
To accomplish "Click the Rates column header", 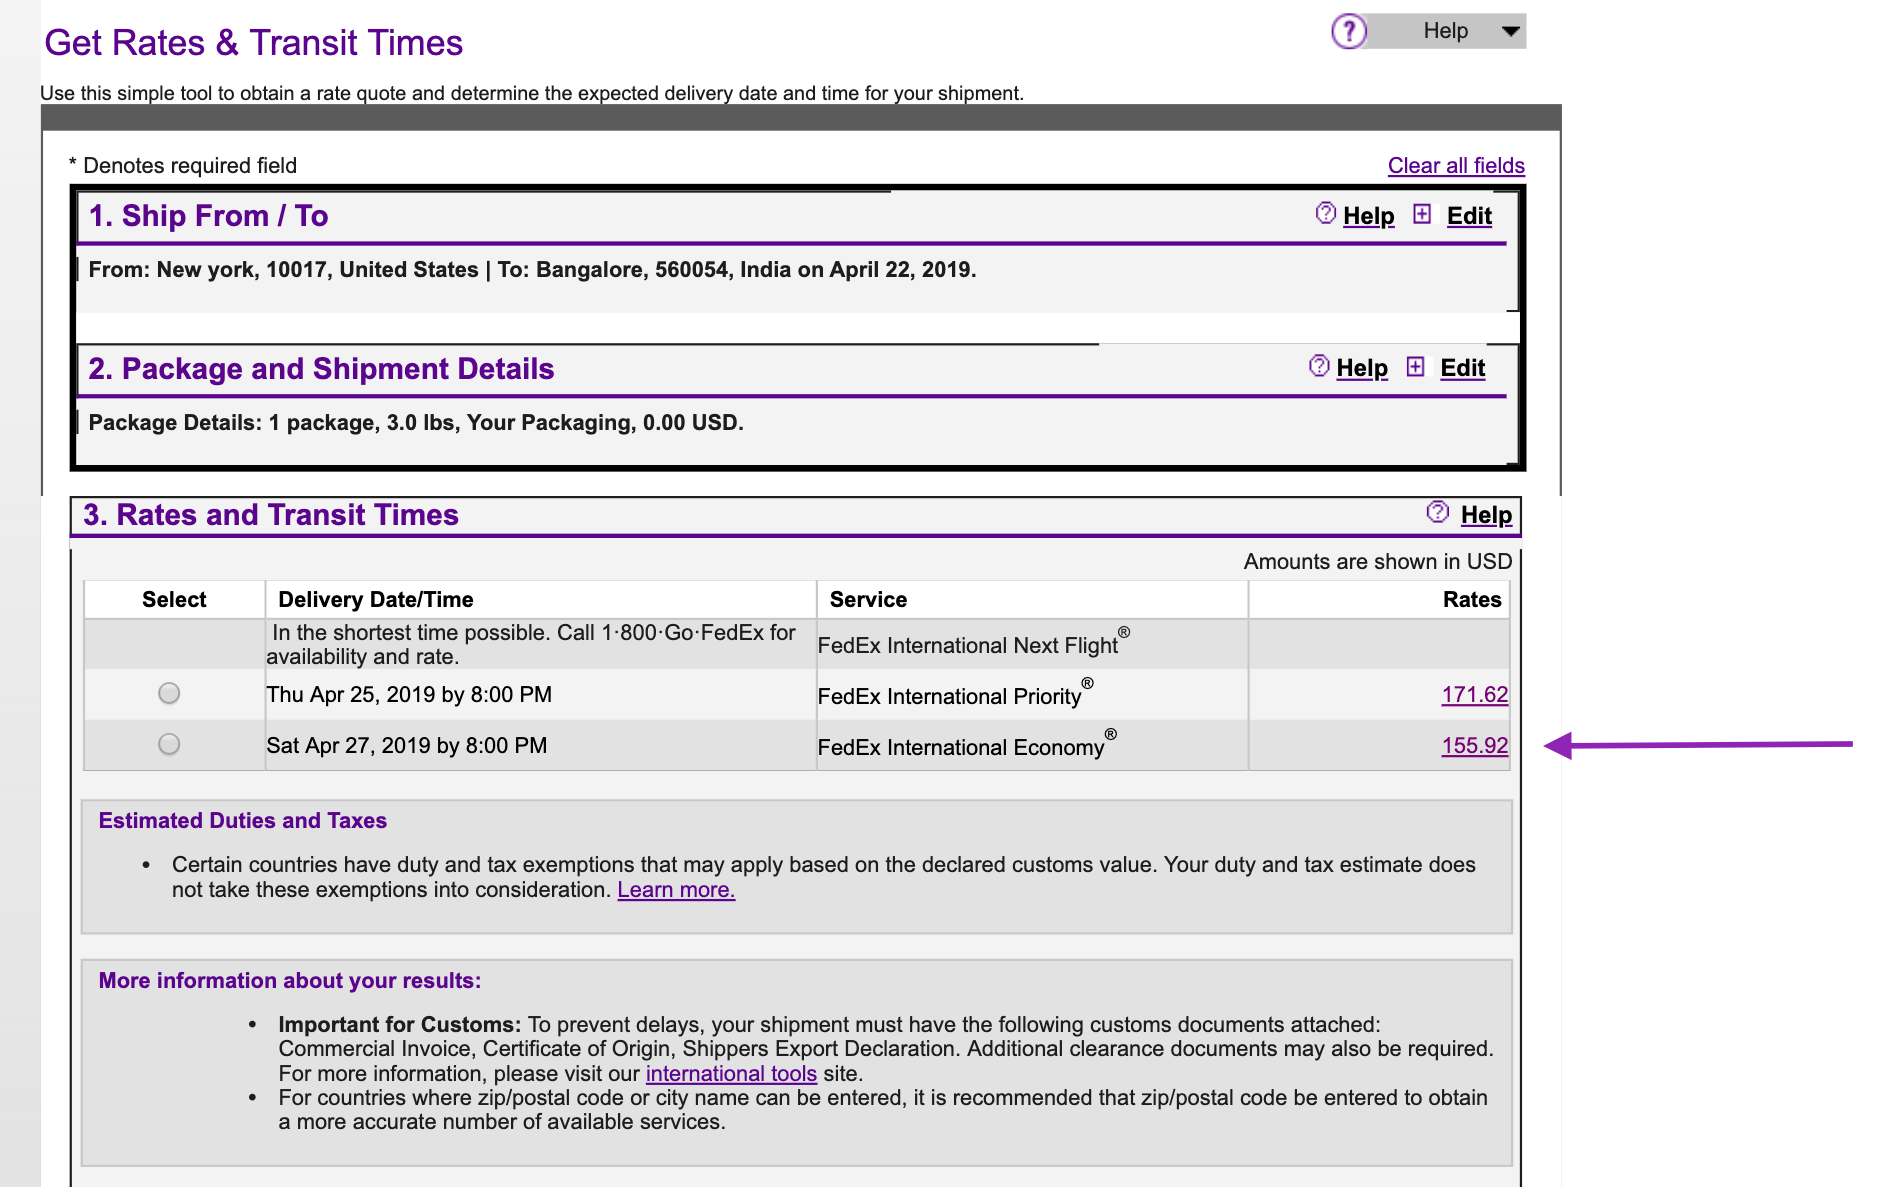I will (x=1472, y=600).
